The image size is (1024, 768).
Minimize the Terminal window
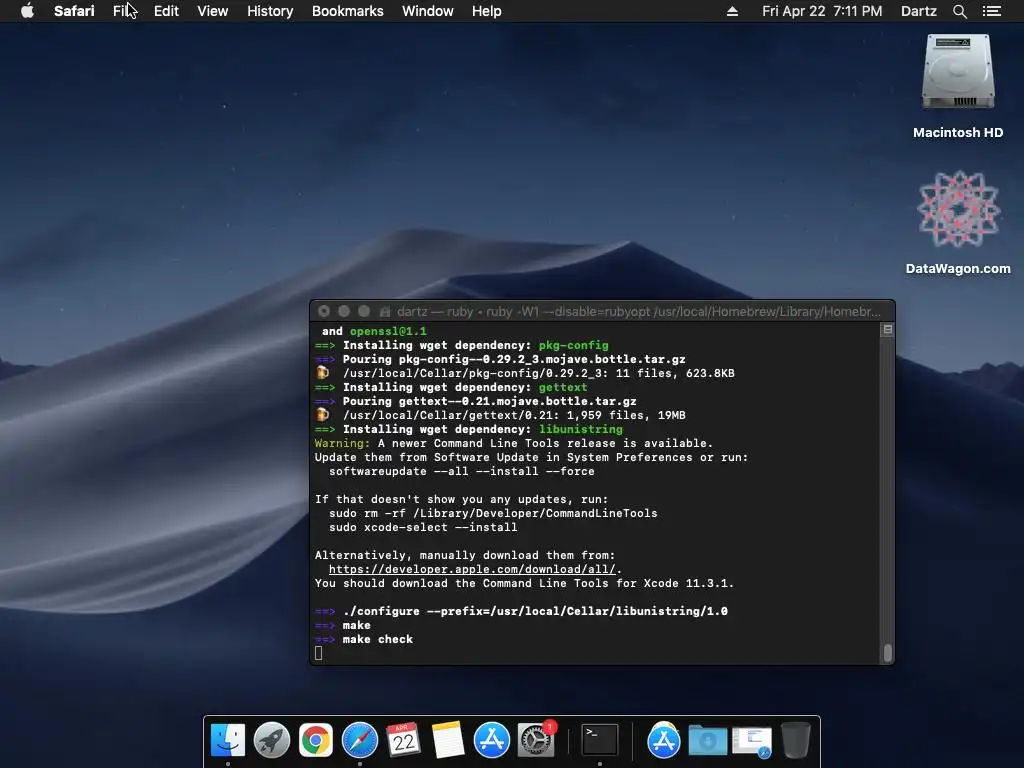pos(344,312)
